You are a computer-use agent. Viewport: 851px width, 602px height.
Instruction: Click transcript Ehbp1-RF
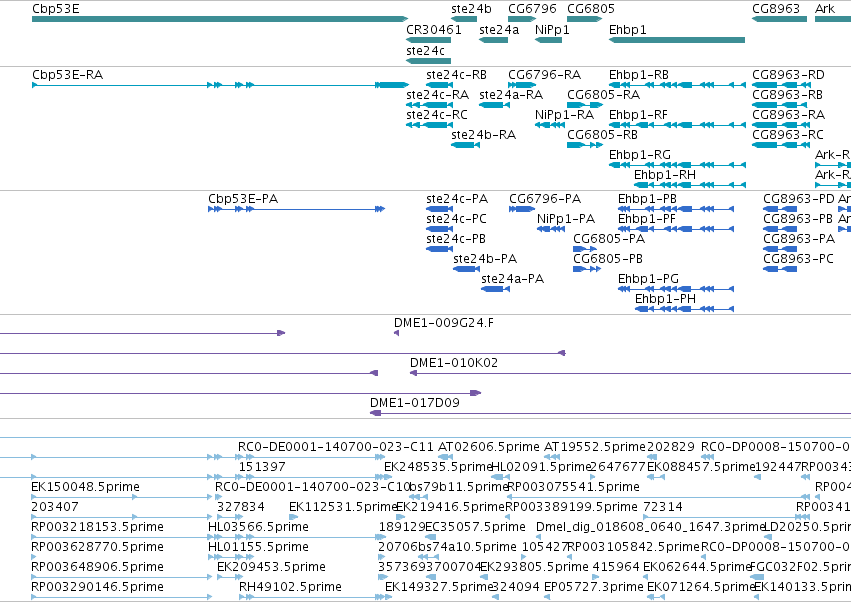click(638, 115)
